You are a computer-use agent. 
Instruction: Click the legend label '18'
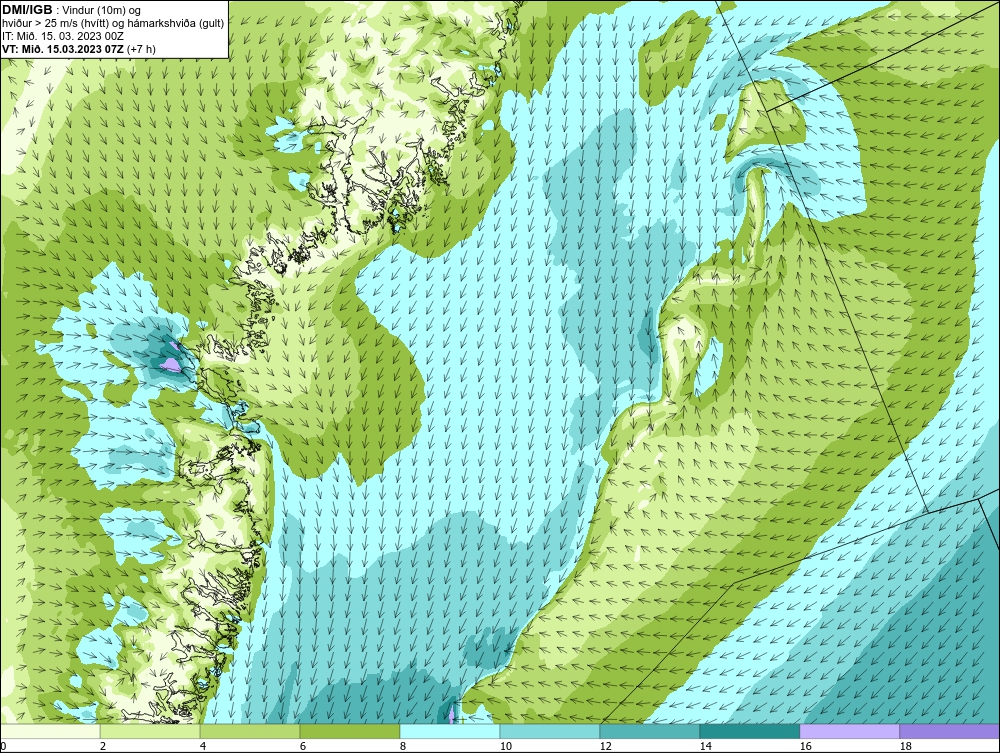(x=906, y=747)
